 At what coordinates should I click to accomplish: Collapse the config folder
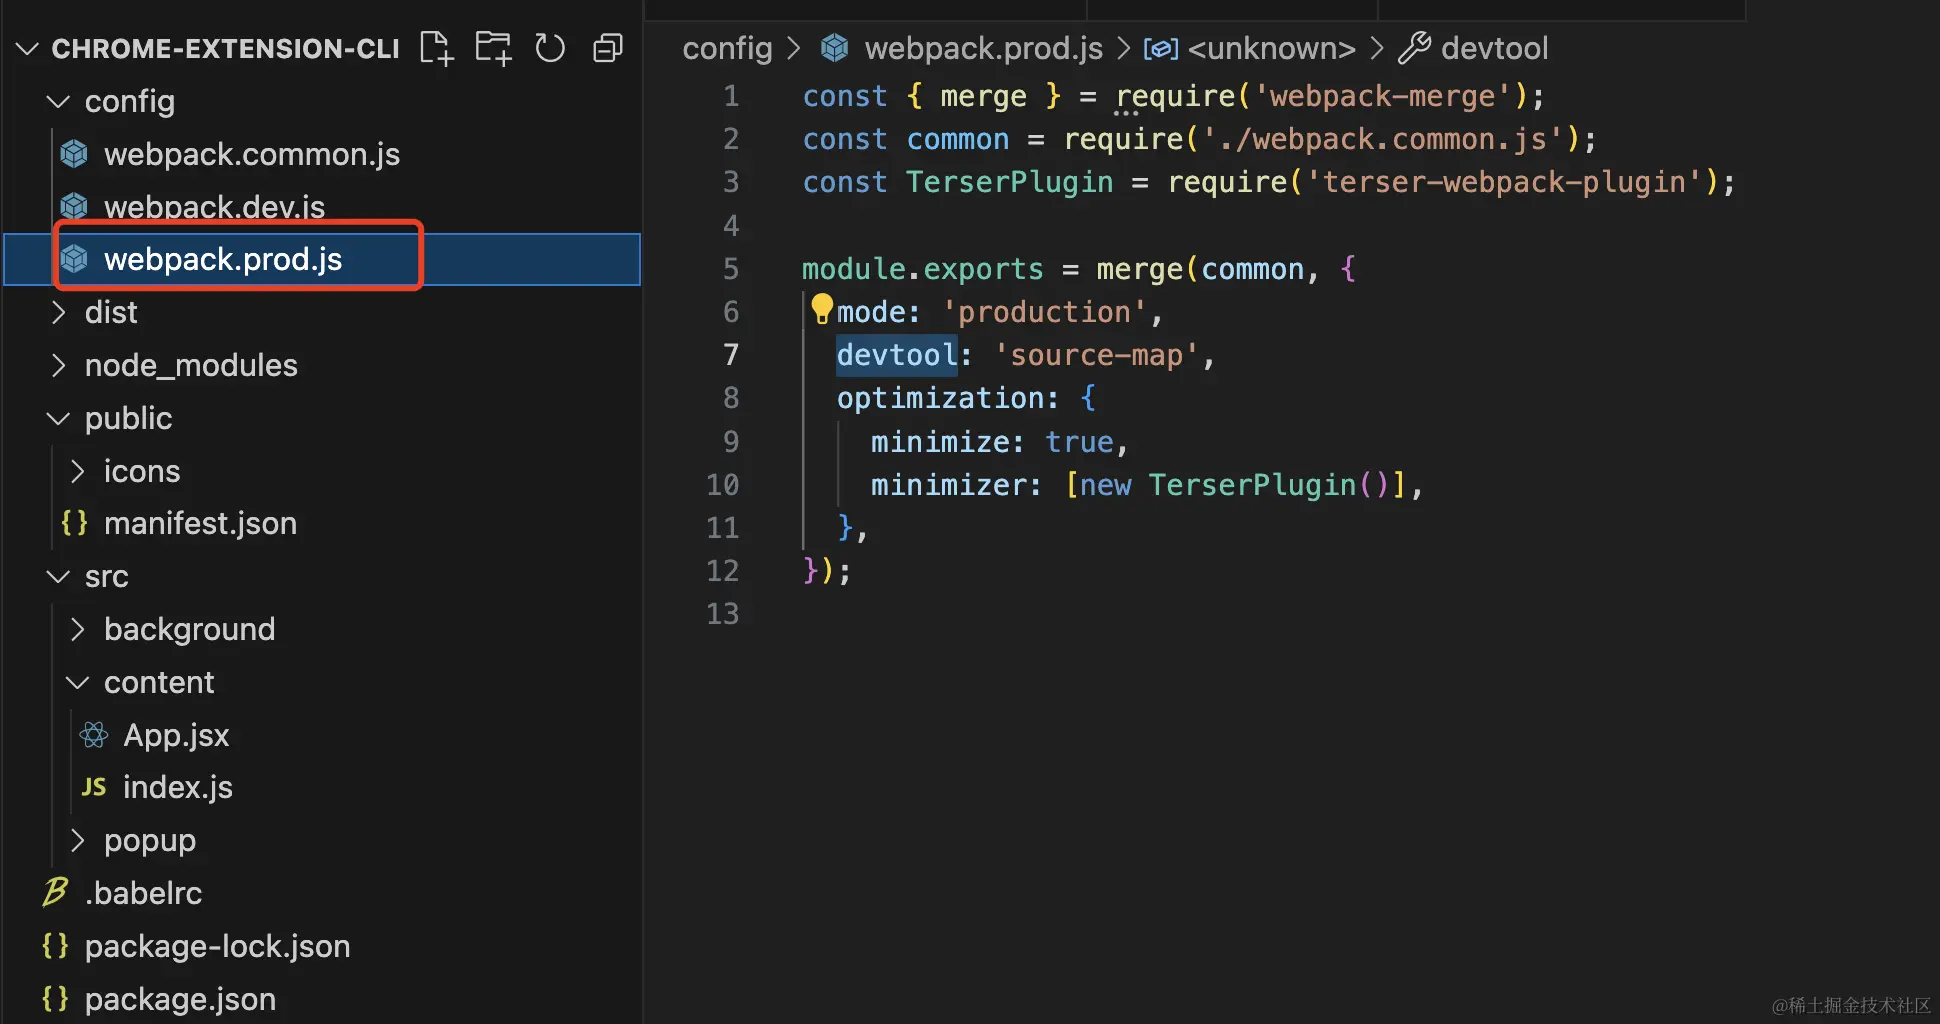(x=58, y=101)
